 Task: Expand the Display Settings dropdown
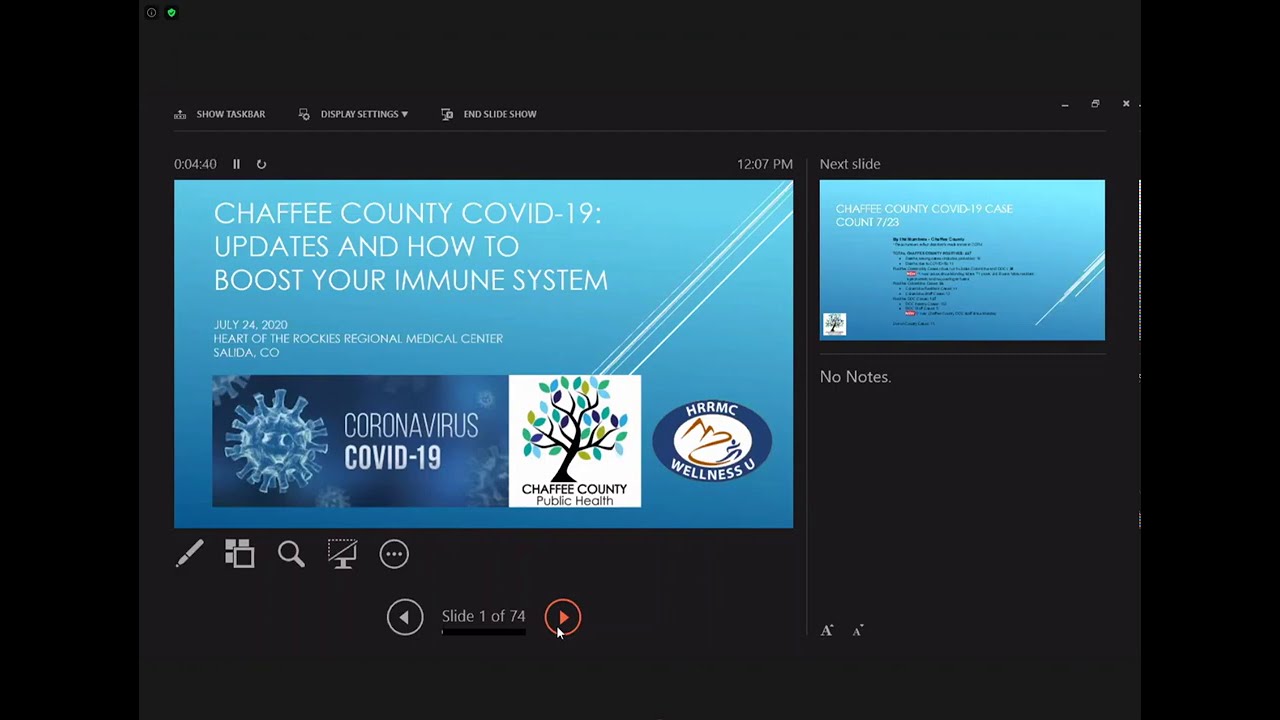tap(353, 114)
